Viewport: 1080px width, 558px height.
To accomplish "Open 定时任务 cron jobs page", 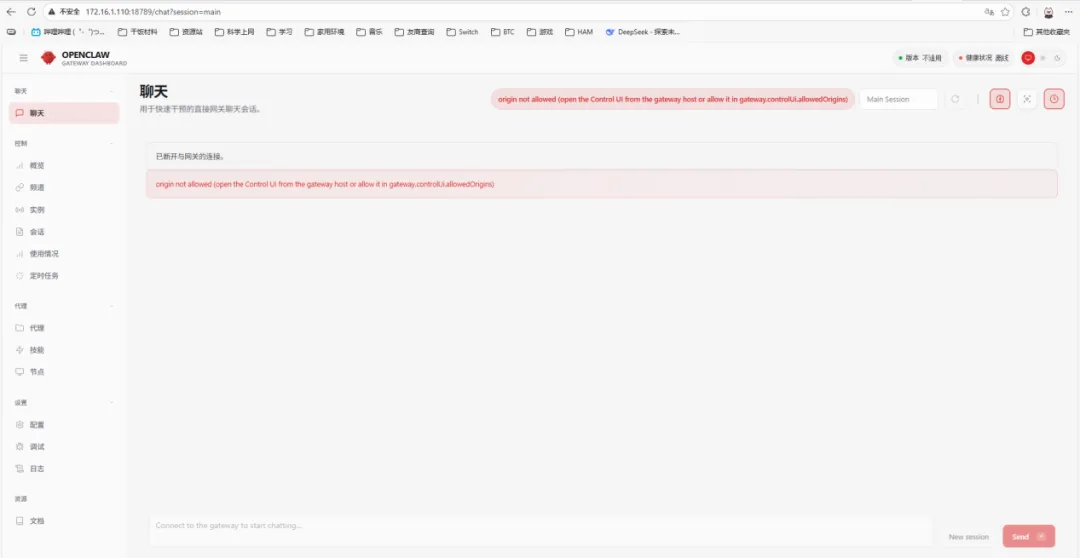I will pyautogui.click(x=64, y=276).
